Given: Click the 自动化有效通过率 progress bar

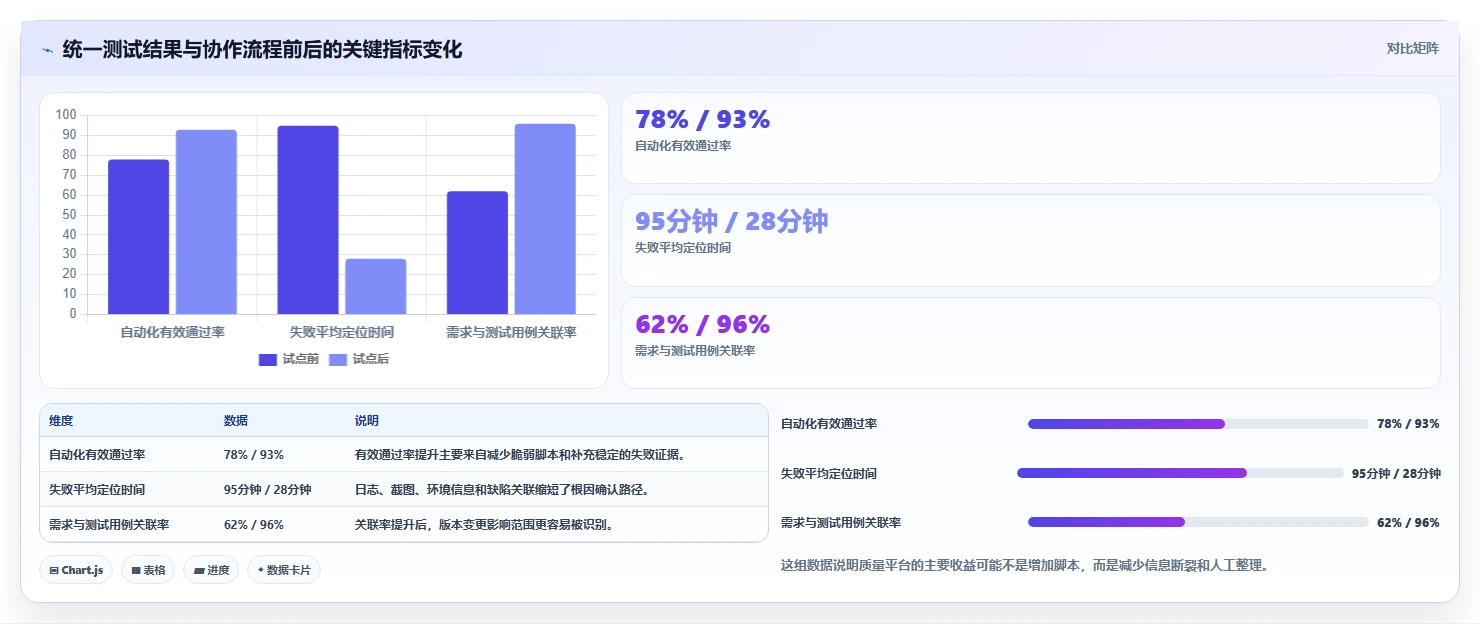Looking at the screenshot, I should coord(1198,424).
